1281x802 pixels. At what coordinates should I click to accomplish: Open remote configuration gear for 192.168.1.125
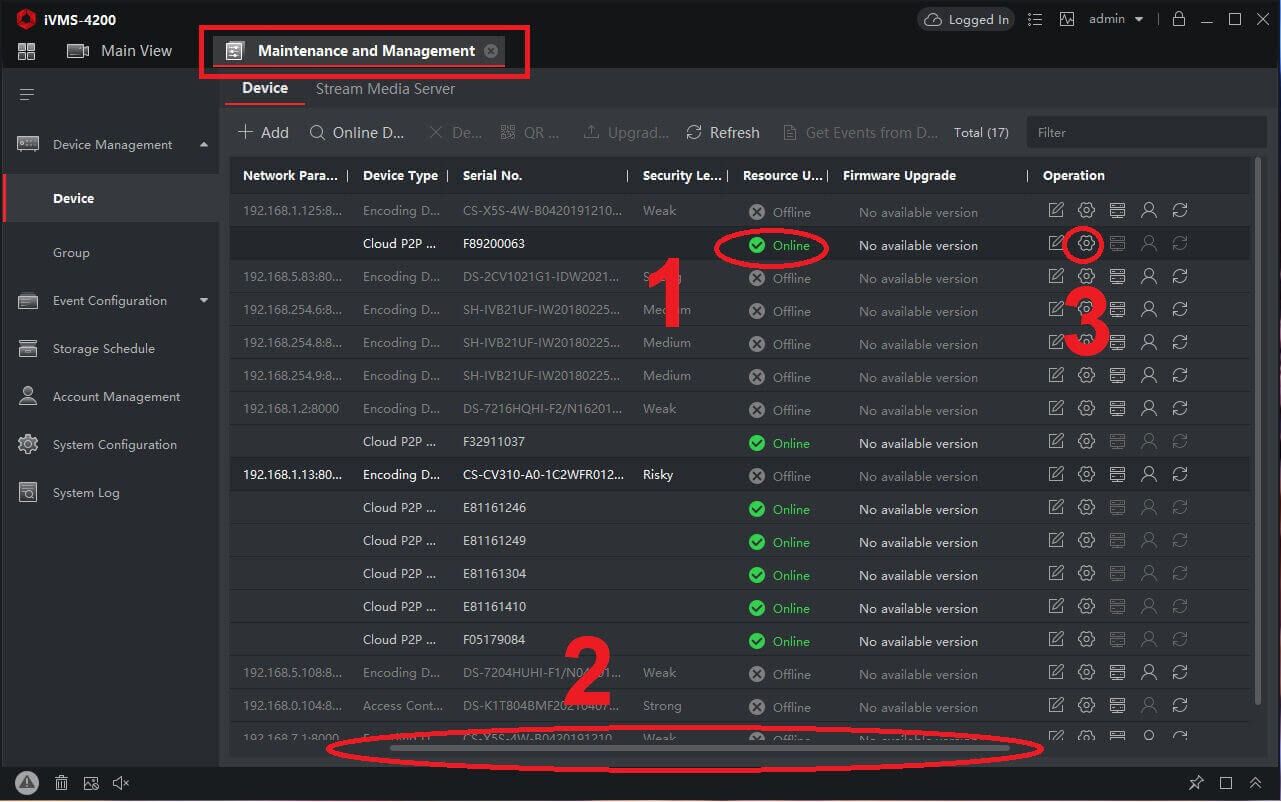(1087, 210)
